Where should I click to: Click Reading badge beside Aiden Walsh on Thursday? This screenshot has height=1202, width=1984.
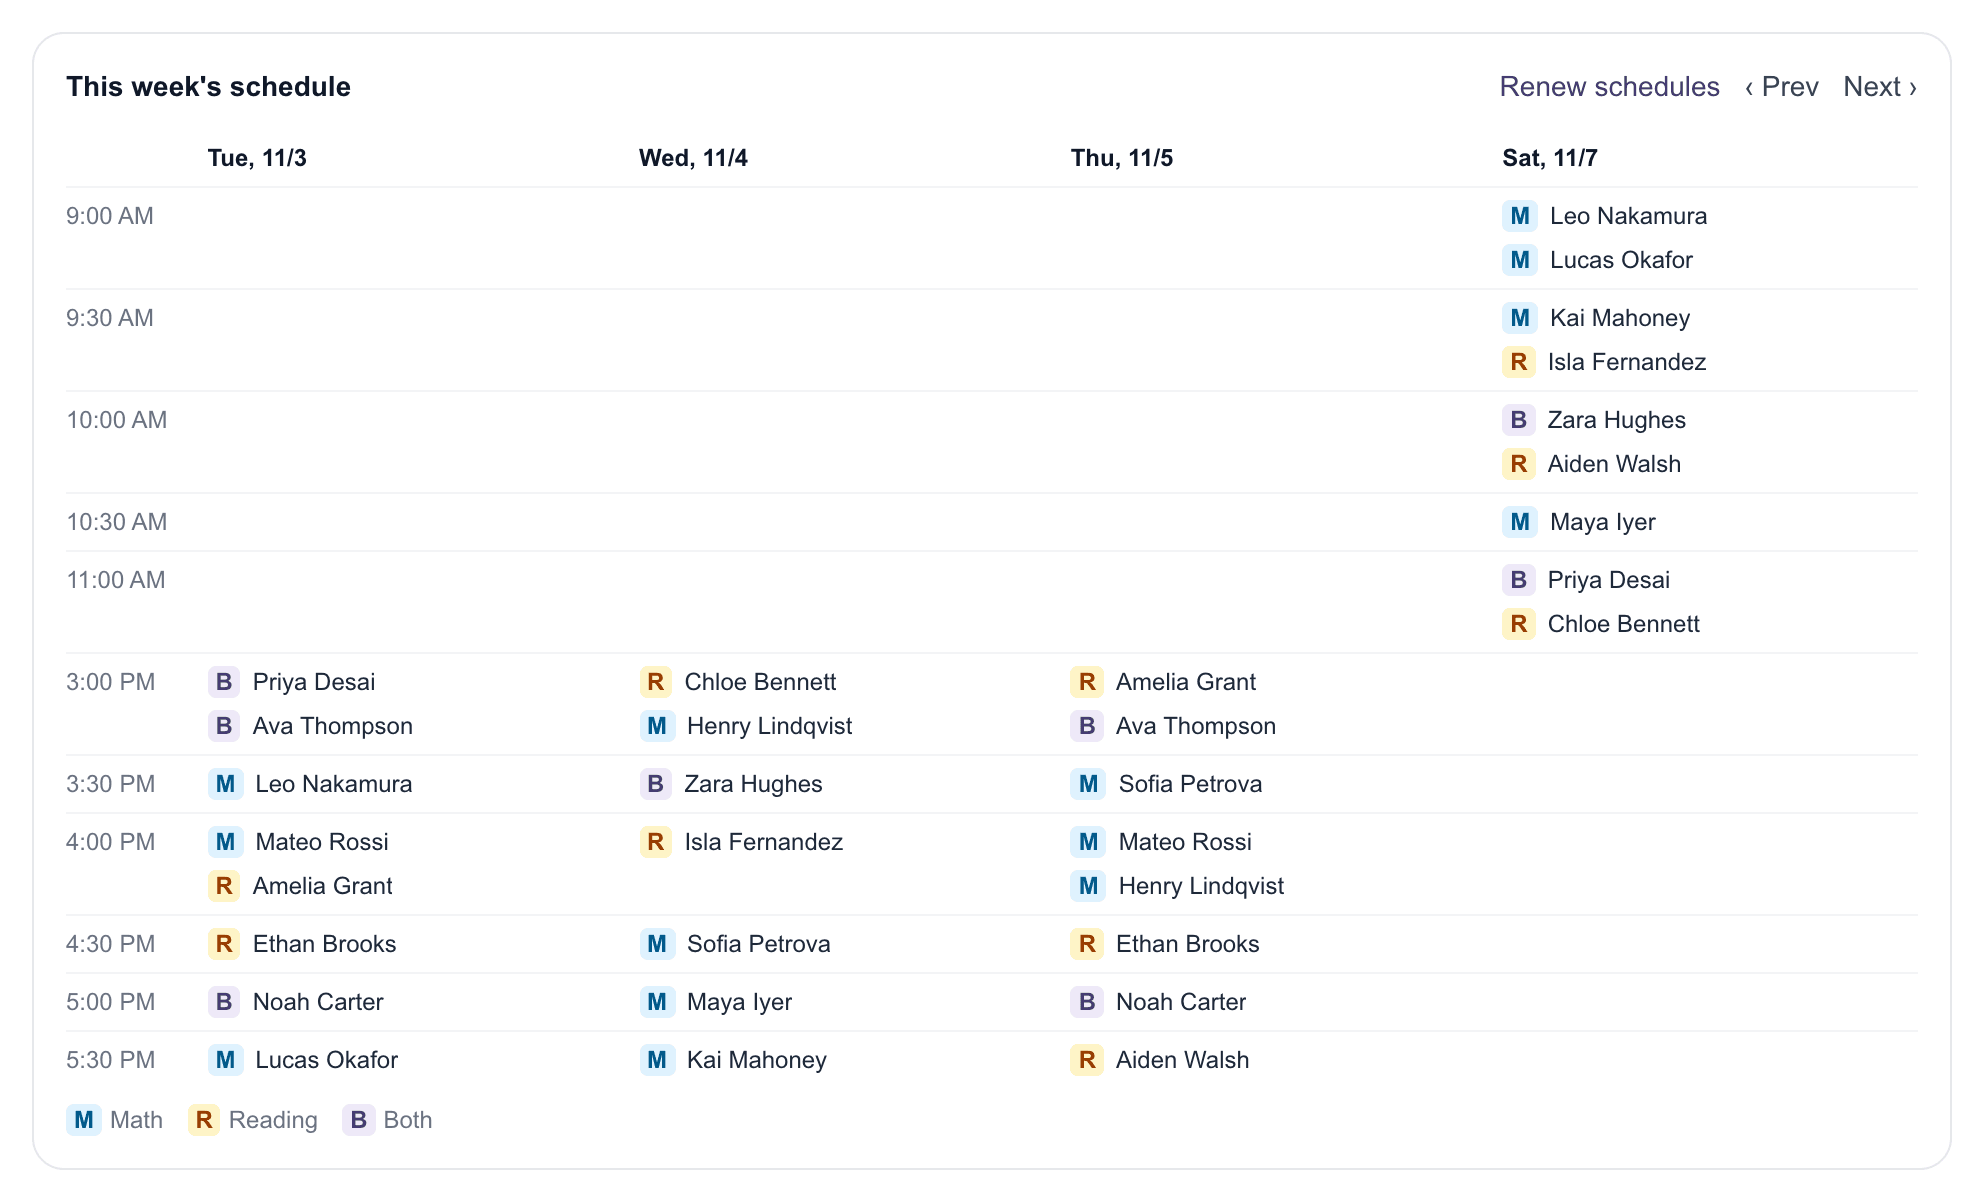tap(1087, 1060)
